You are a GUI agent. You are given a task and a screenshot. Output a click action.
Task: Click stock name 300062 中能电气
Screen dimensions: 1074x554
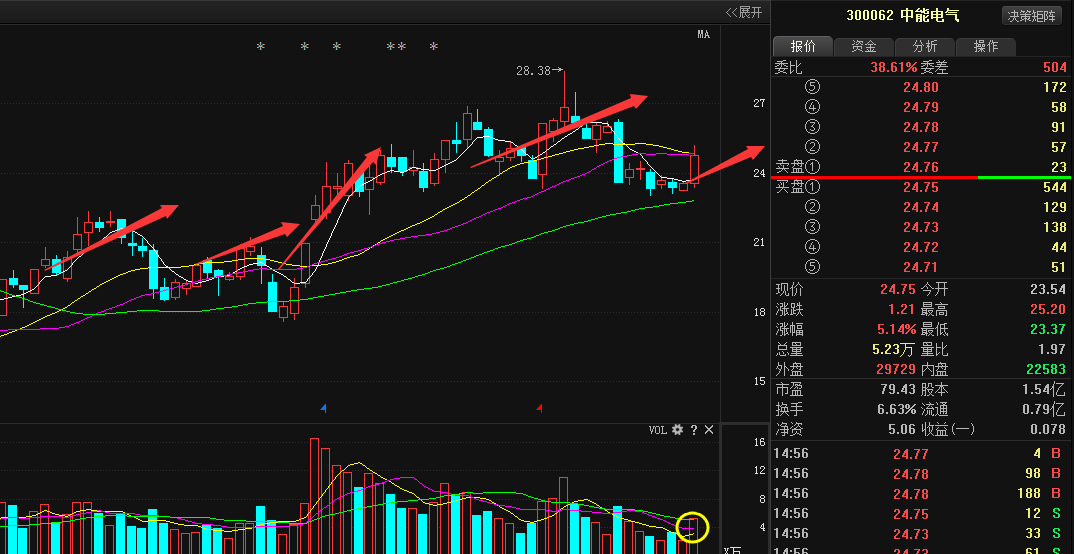pyautogui.click(x=903, y=15)
